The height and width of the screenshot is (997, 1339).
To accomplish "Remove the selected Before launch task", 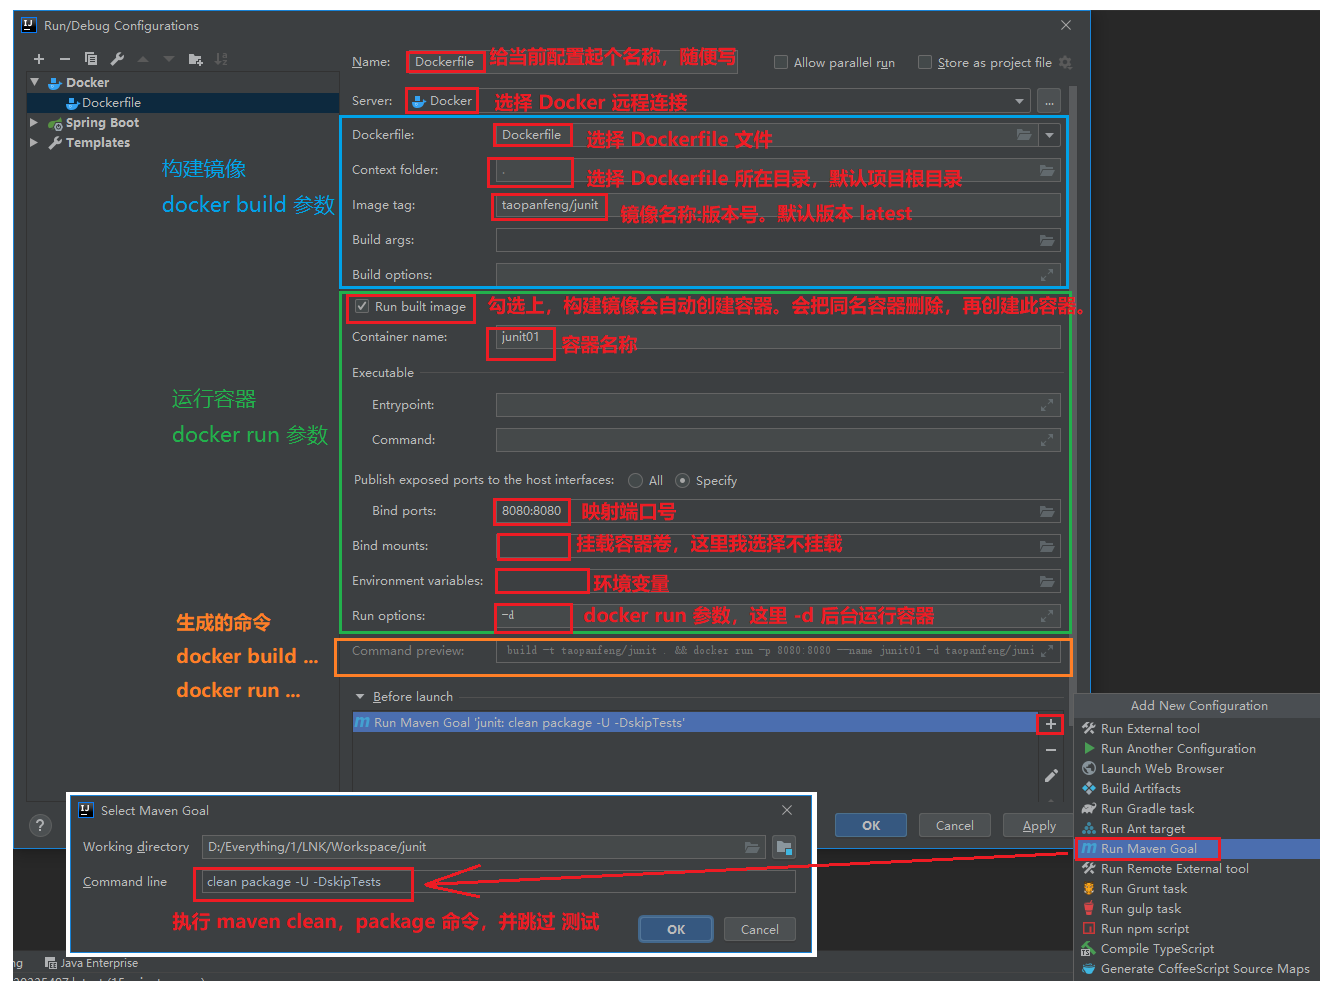I will point(1051,749).
